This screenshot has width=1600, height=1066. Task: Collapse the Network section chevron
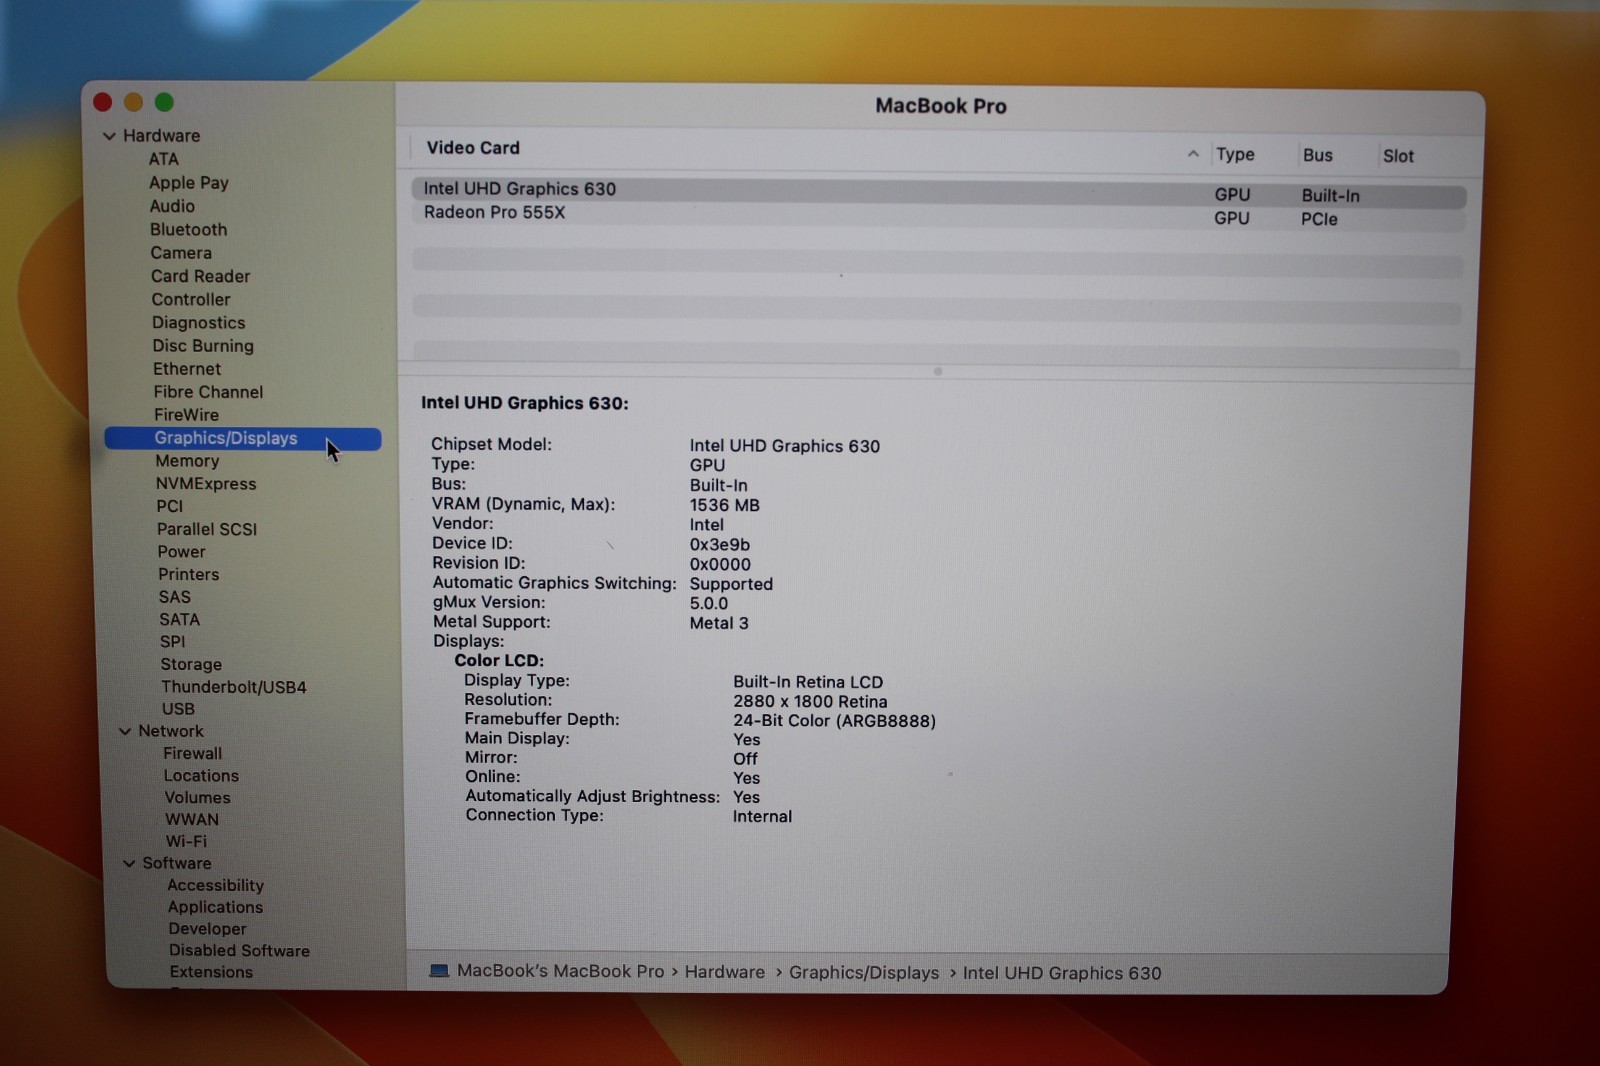coord(125,731)
